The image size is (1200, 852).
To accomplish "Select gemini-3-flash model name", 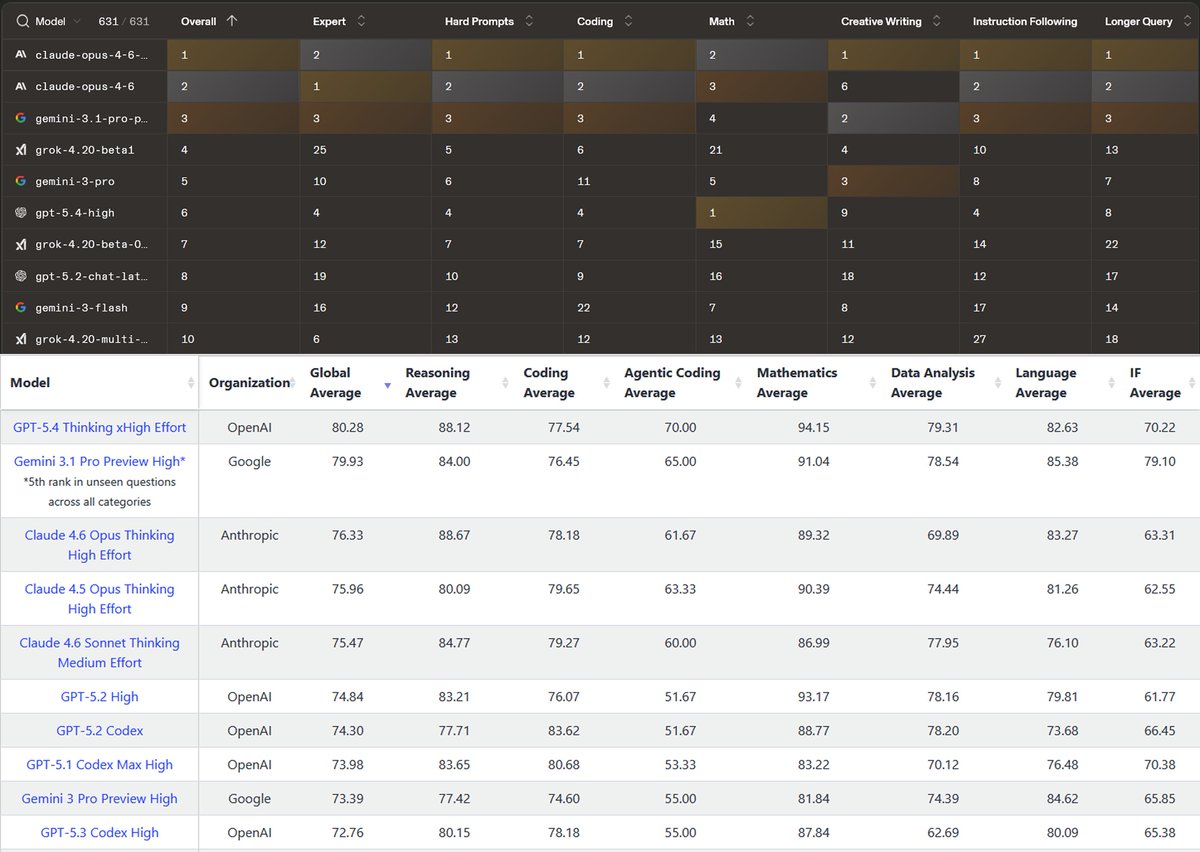I will (x=81, y=307).
